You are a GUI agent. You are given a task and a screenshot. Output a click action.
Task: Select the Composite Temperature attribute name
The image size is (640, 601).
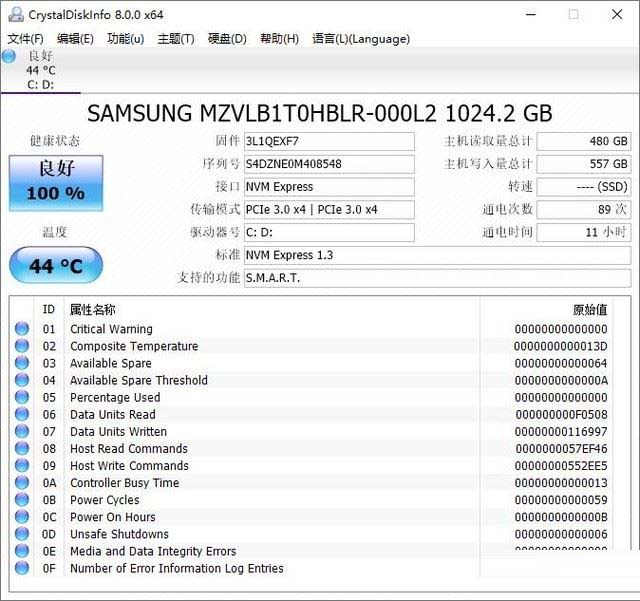point(134,346)
